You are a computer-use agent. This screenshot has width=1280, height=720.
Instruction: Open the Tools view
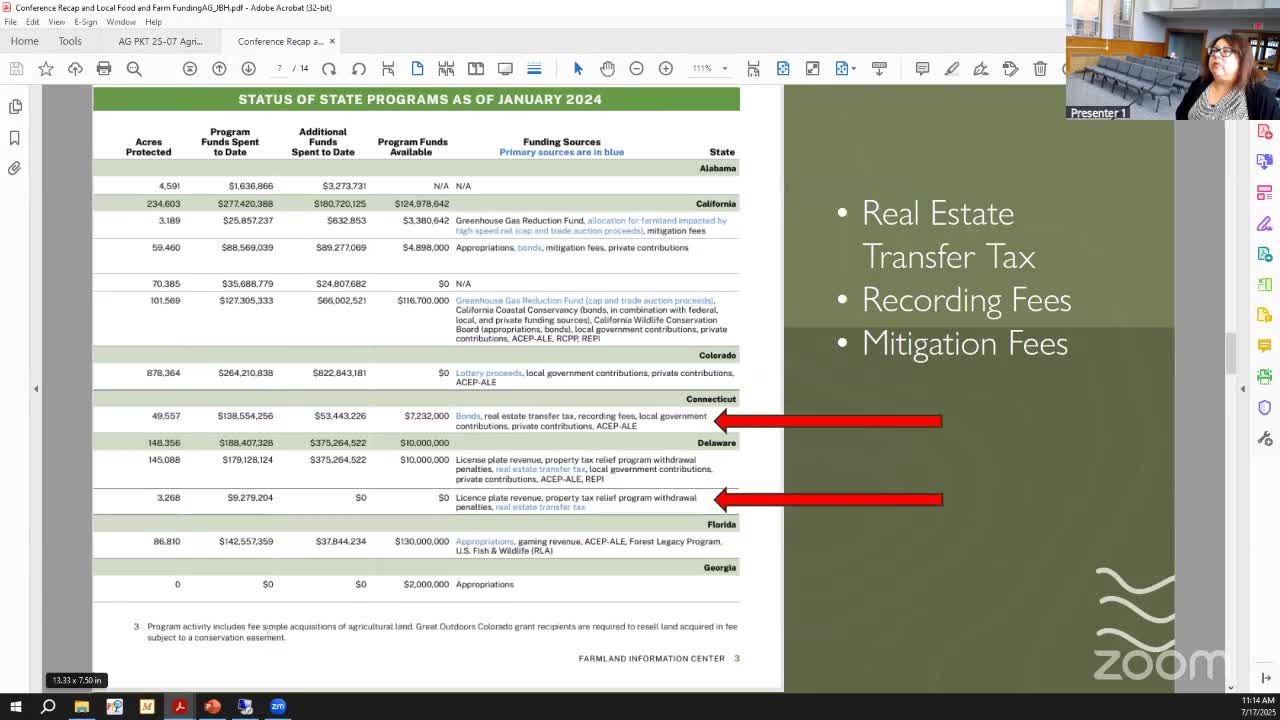pyautogui.click(x=70, y=41)
